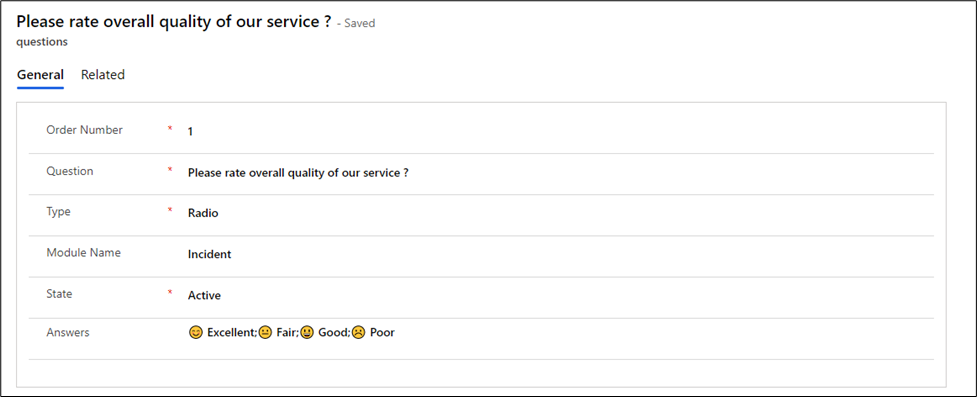Click the questions entity subtitle
The height and width of the screenshot is (397, 977).
pos(42,42)
